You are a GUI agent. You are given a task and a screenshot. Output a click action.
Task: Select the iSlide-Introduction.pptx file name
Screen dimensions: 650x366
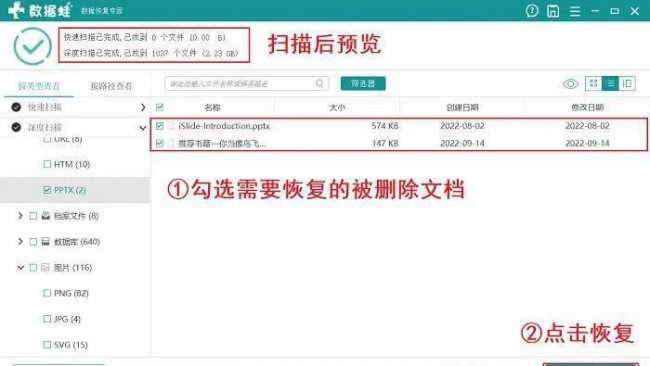pos(224,126)
